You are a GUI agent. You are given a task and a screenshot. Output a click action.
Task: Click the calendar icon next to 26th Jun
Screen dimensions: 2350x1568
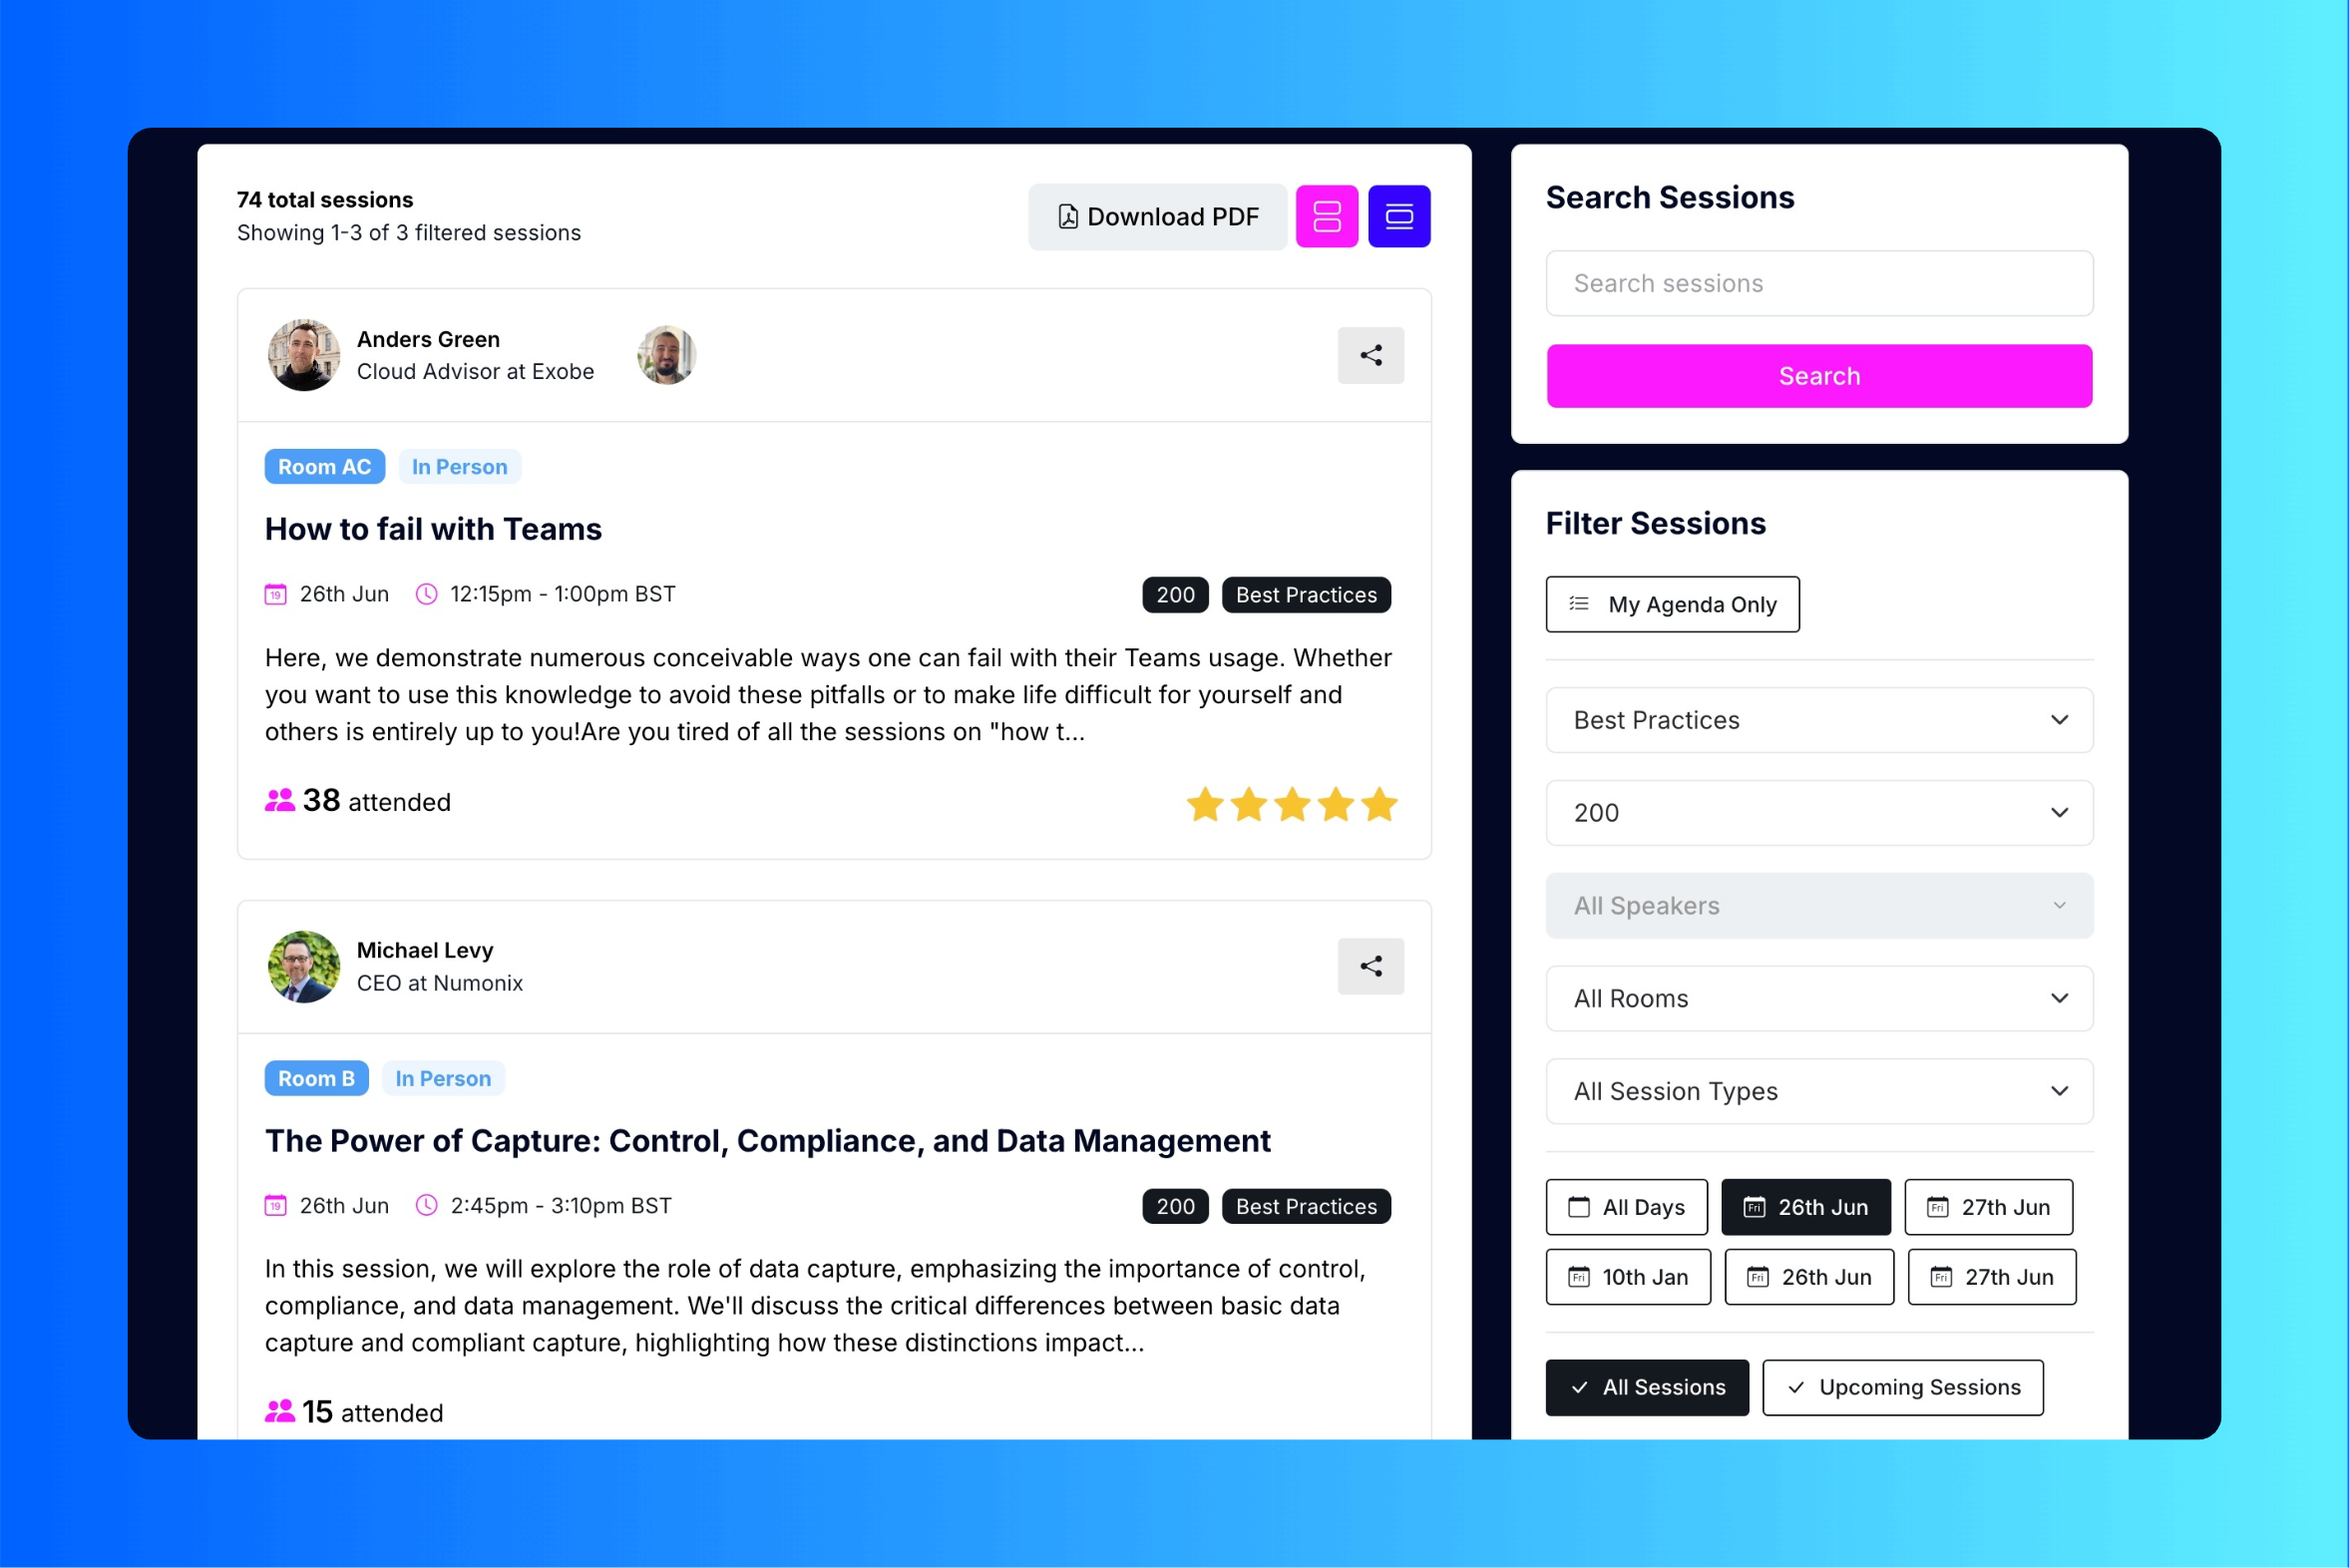[x=273, y=593]
